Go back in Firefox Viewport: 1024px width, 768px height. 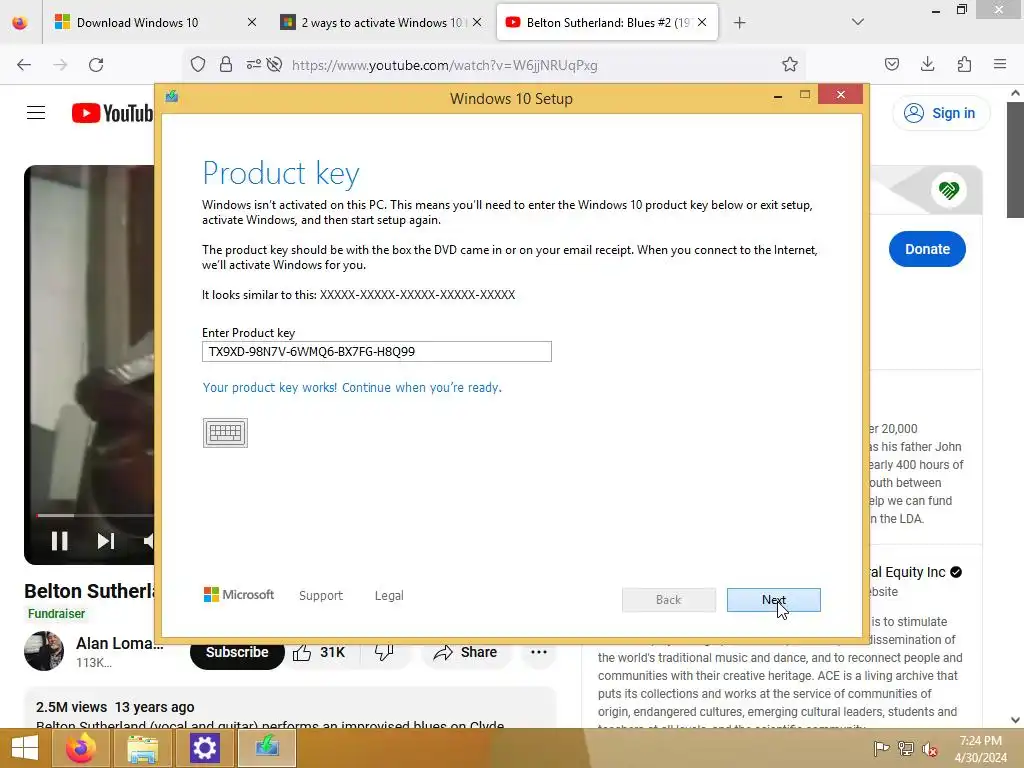tap(24, 65)
